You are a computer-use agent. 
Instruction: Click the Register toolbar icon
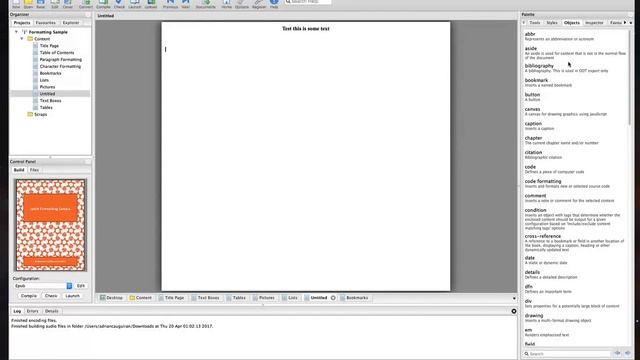tap(259, 4)
